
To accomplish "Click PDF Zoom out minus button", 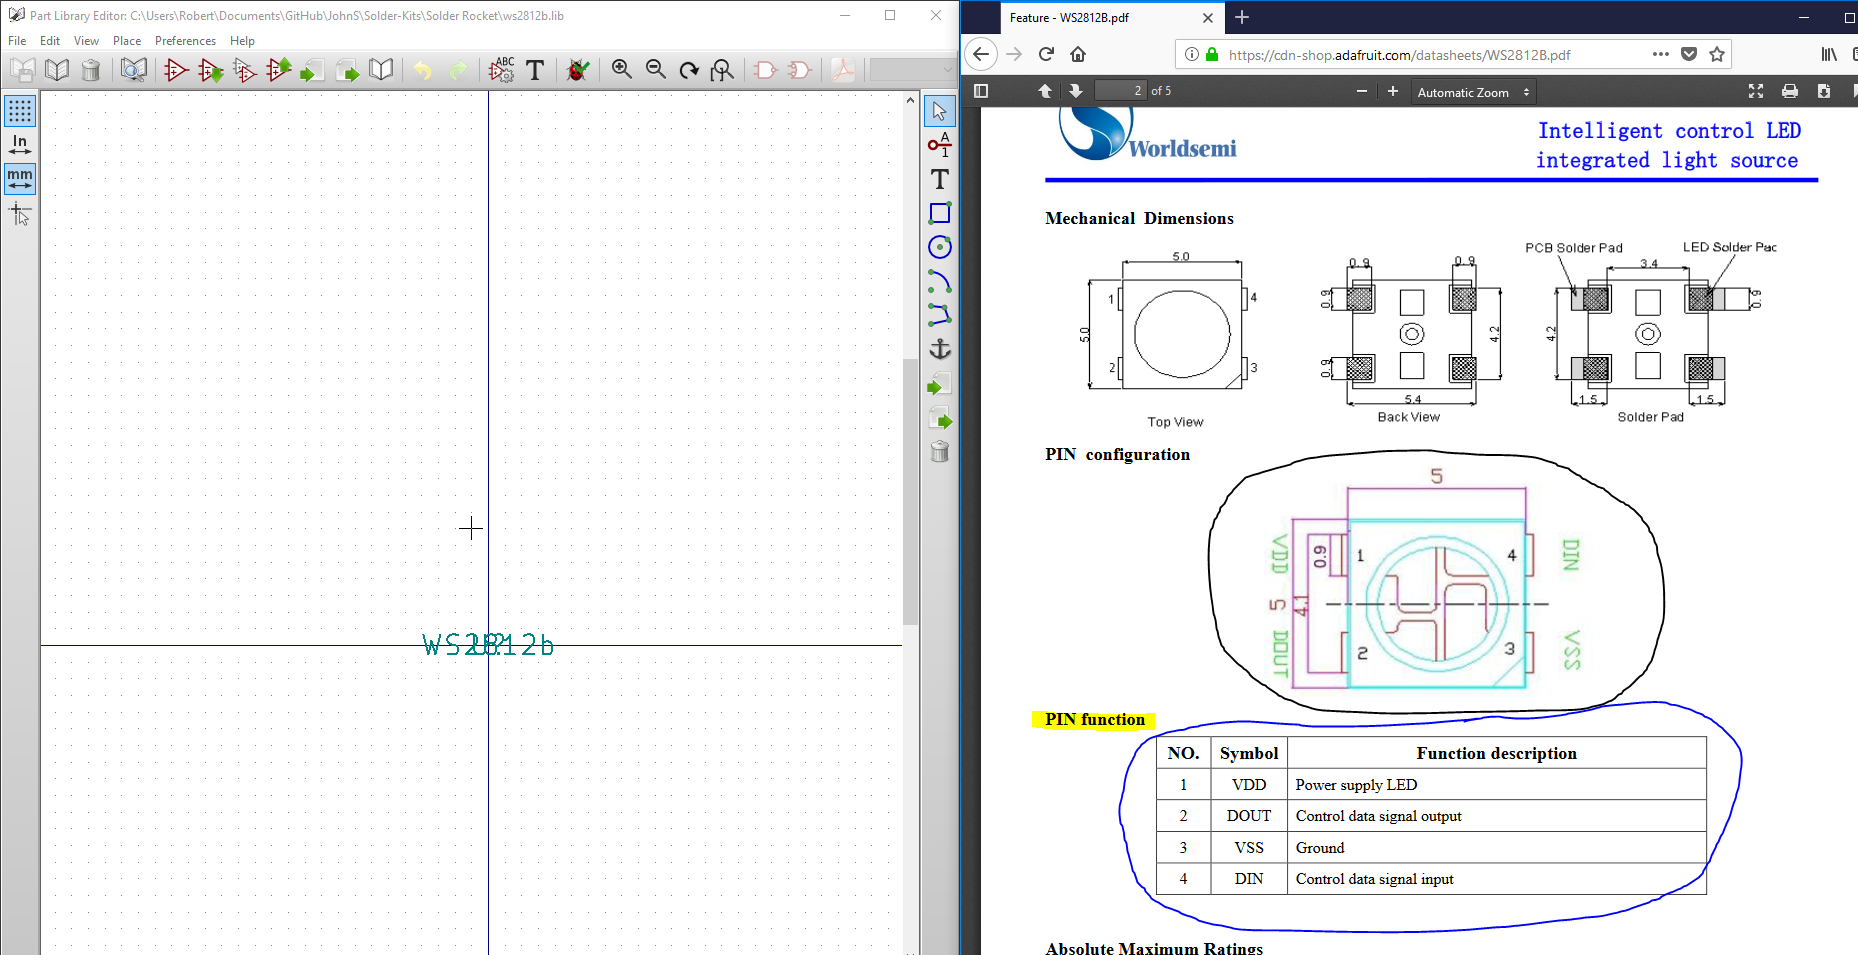I will (1361, 91).
